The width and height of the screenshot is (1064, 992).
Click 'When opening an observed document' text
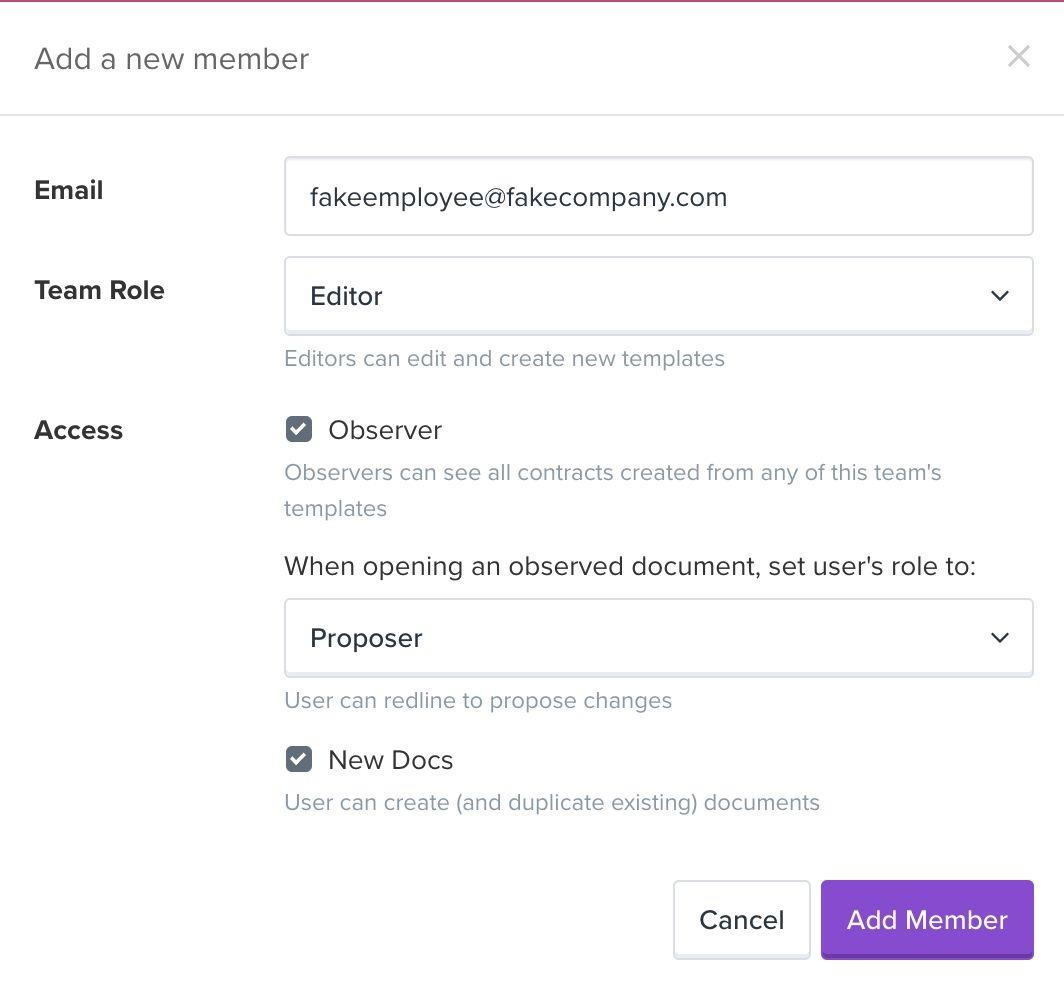click(629, 567)
